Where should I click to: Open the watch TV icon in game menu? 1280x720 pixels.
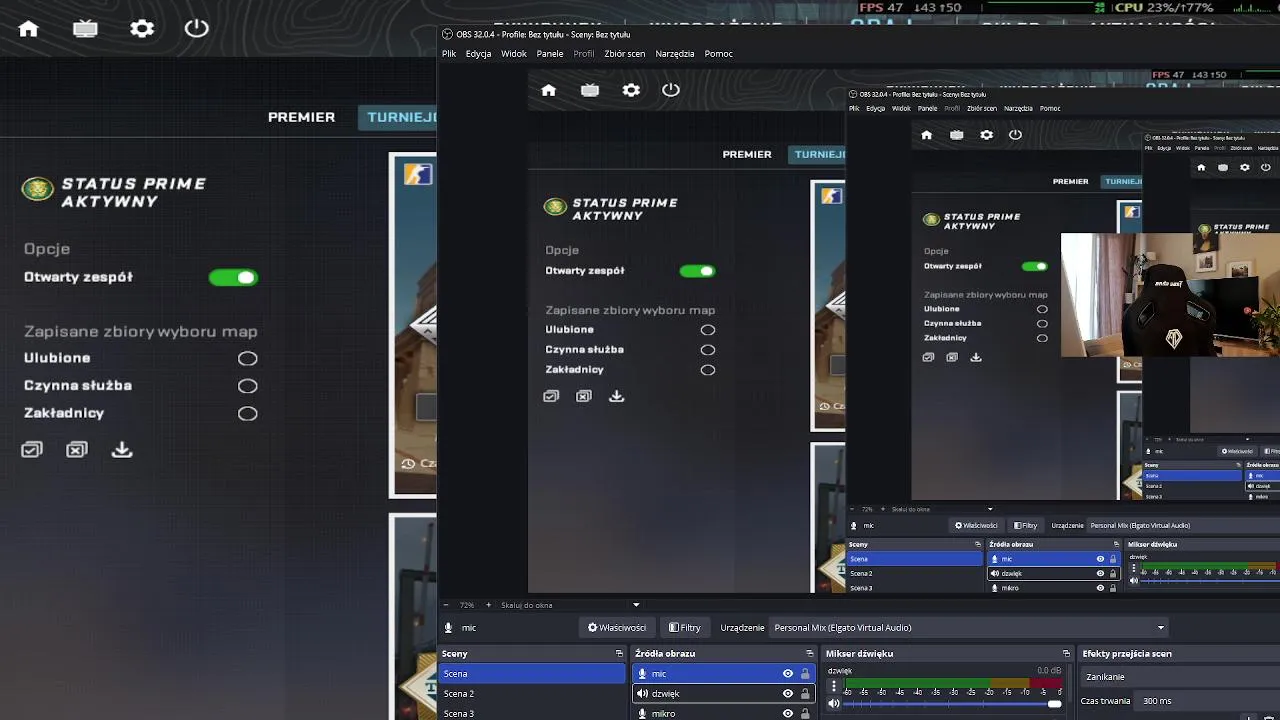click(85, 29)
